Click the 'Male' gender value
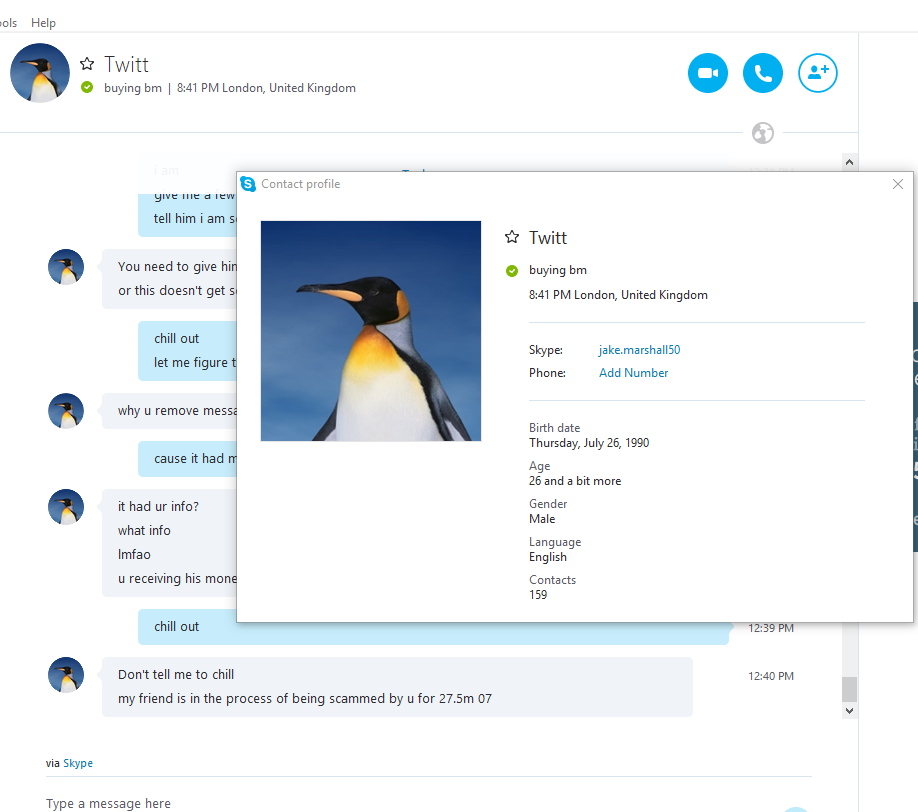 (x=542, y=519)
